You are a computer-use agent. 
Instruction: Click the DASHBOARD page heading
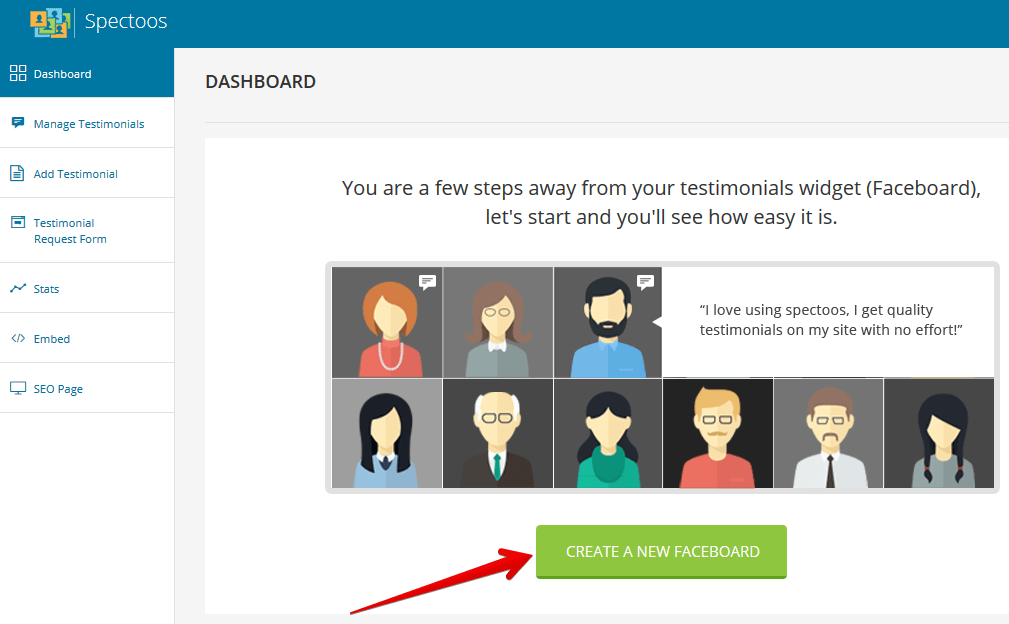point(260,82)
